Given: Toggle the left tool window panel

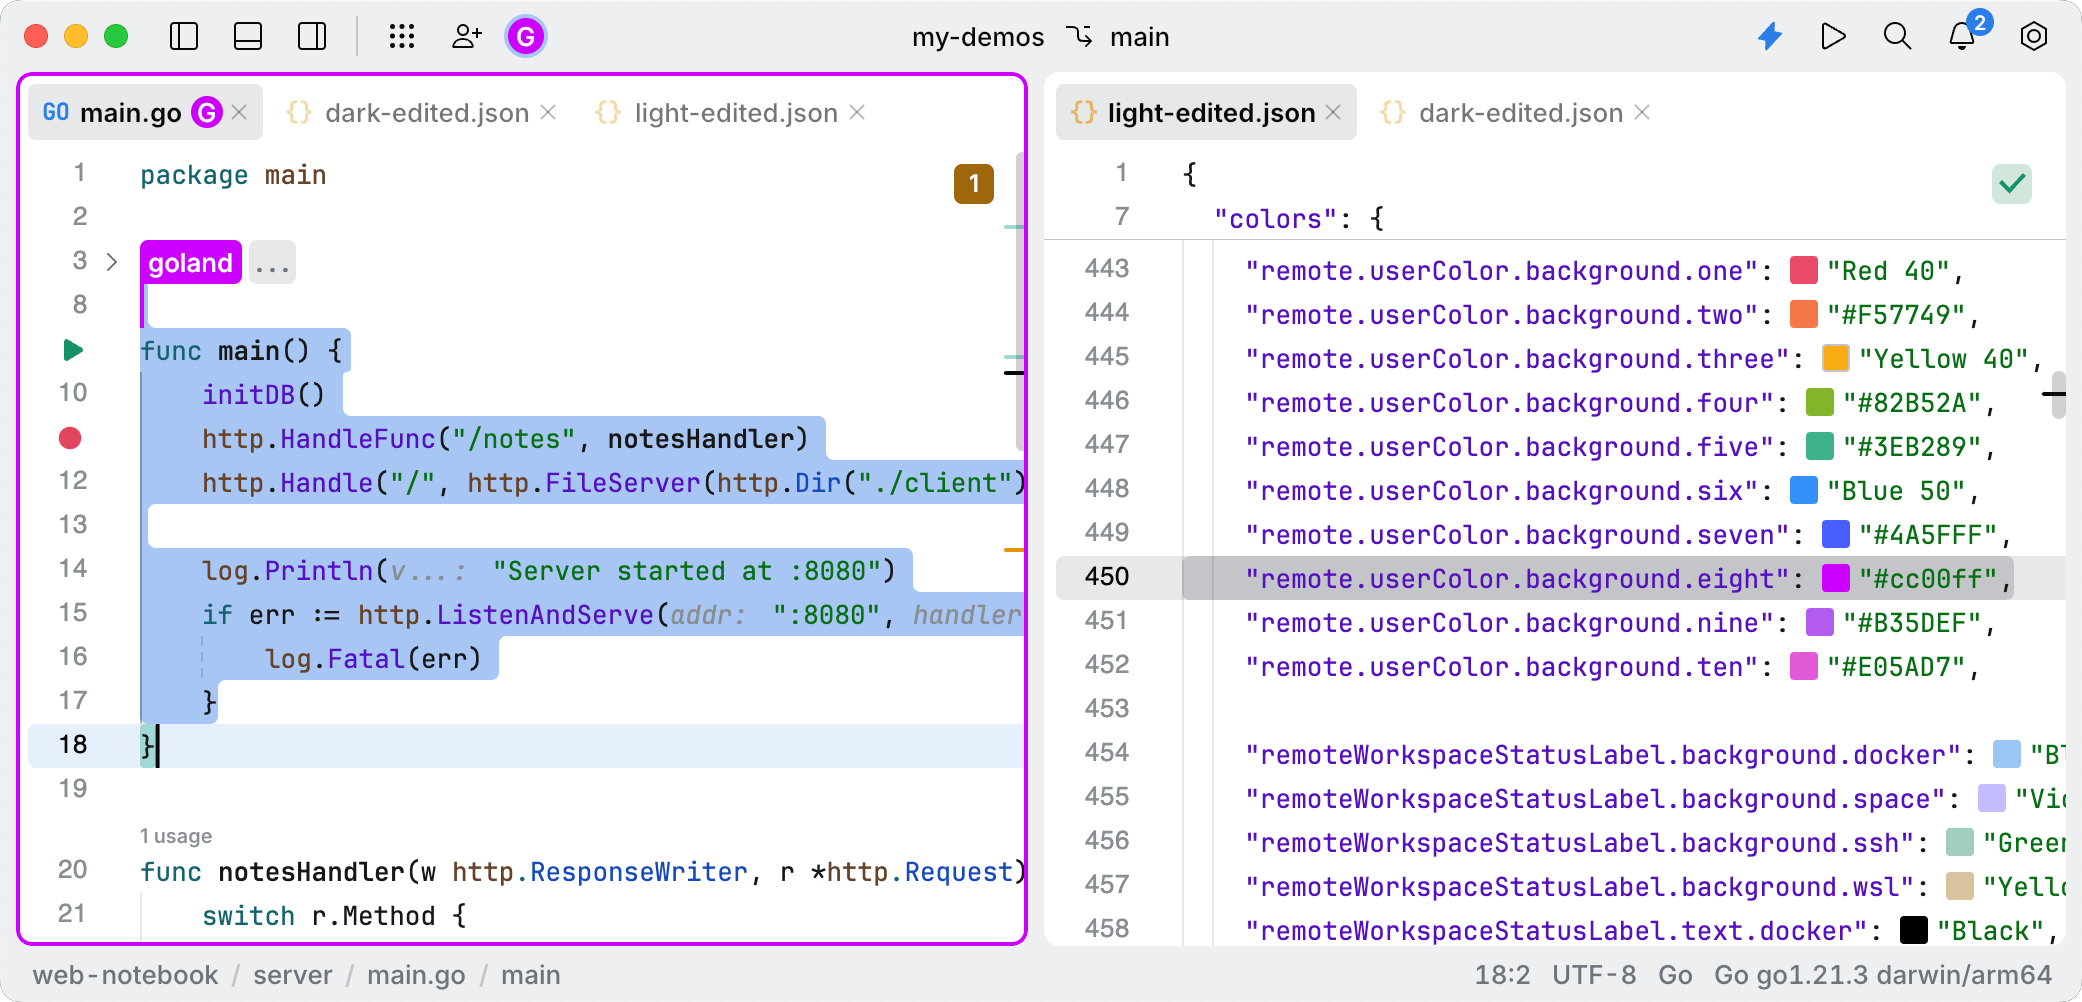Looking at the screenshot, I should 184,37.
